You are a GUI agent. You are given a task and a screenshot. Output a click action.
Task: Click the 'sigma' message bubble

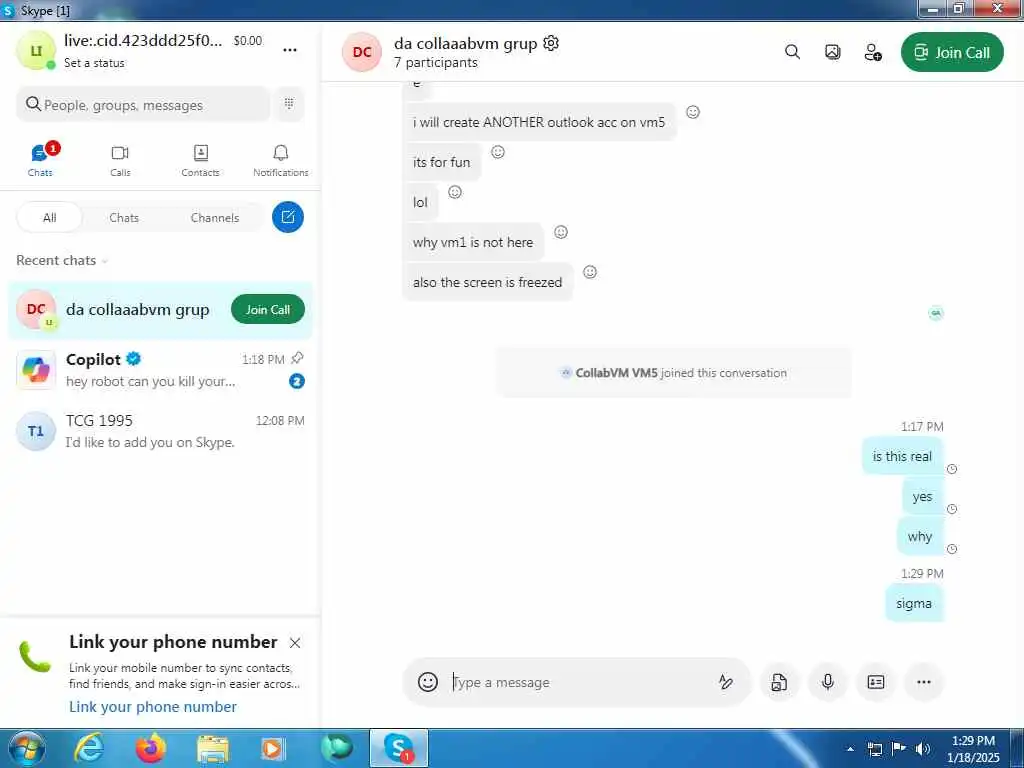coord(914,603)
